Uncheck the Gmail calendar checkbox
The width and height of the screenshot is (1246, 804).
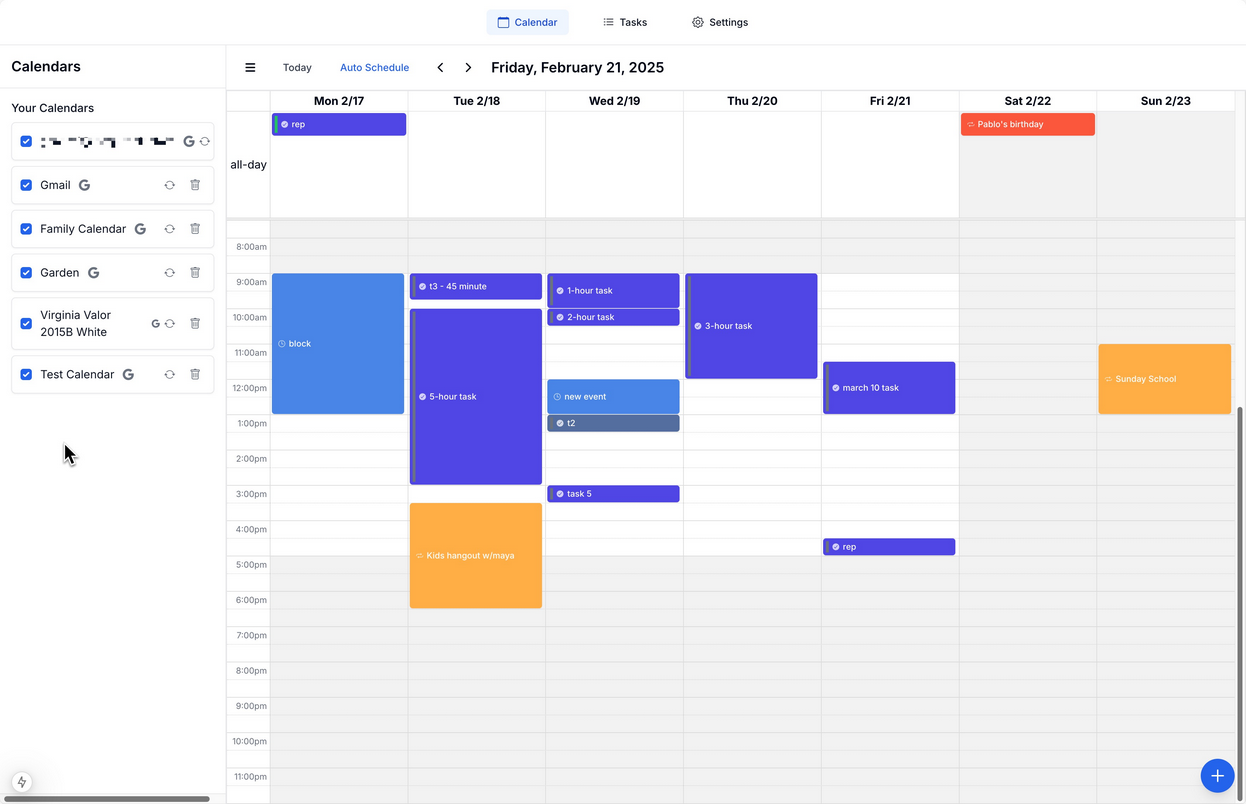point(26,185)
